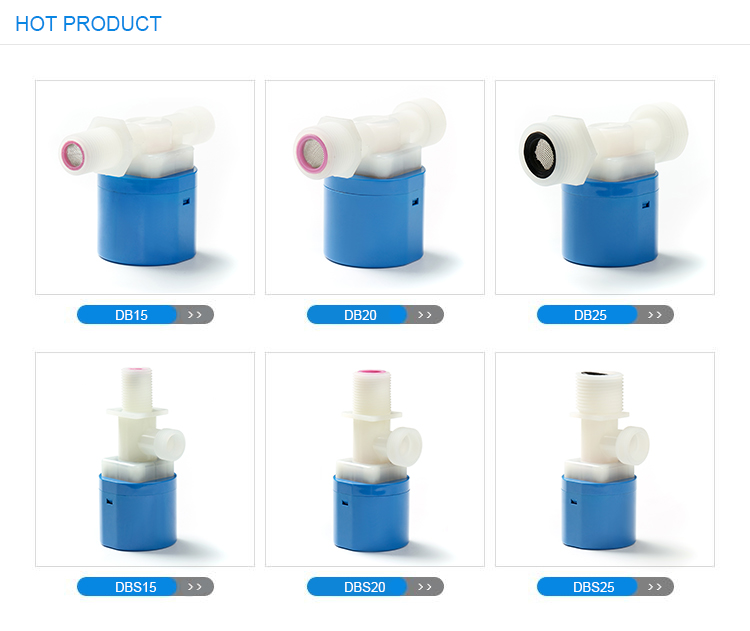Open the DBS15 product image

pos(145,460)
